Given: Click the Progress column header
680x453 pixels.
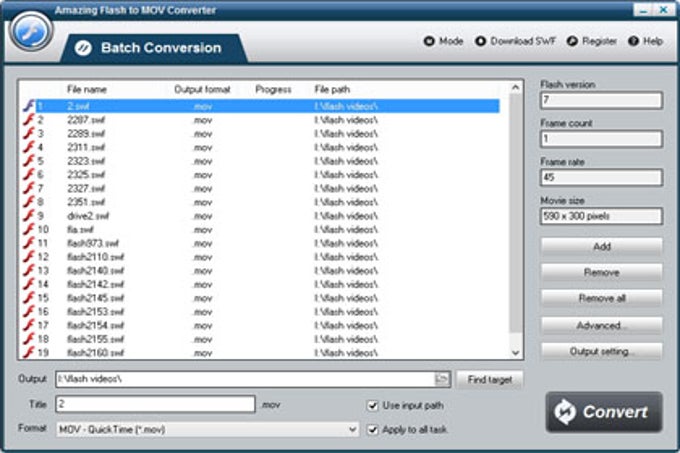Looking at the screenshot, I should (x=273, y=90).
